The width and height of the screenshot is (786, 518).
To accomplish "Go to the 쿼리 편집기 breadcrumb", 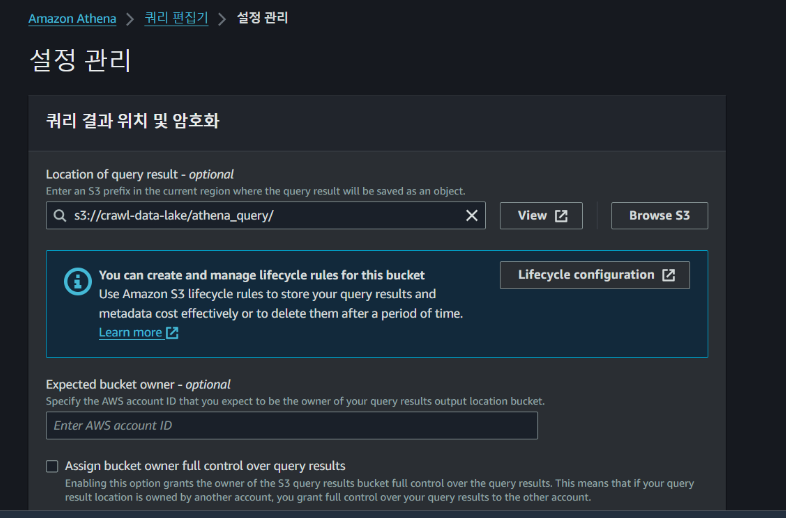I will point(176,18).
